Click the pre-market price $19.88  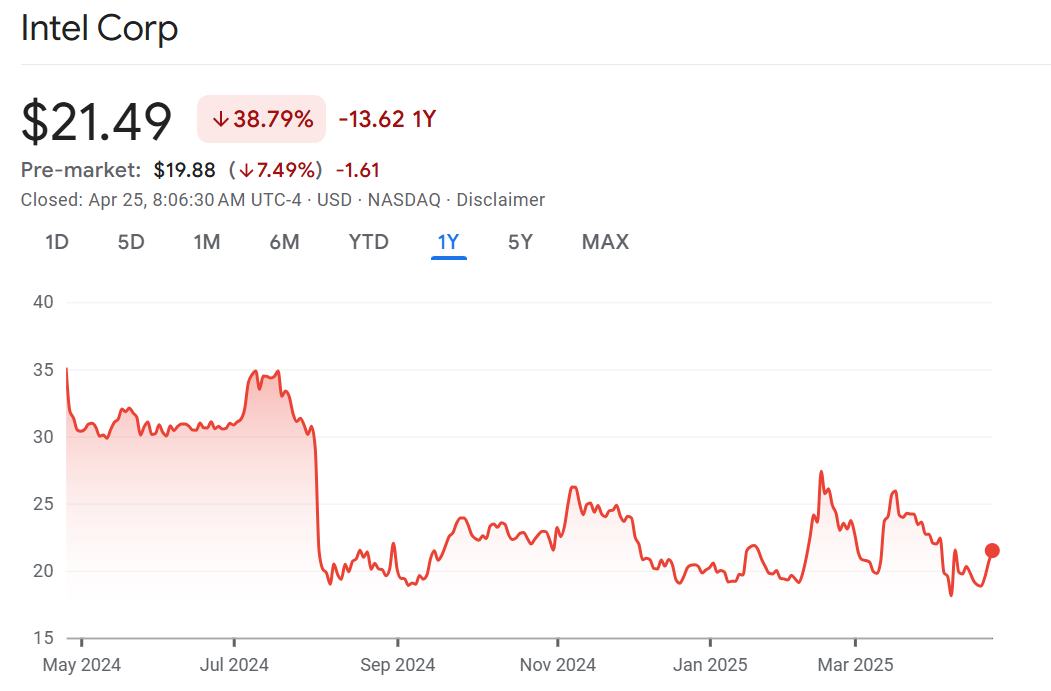pyautogui.click(x=184, y=170)
